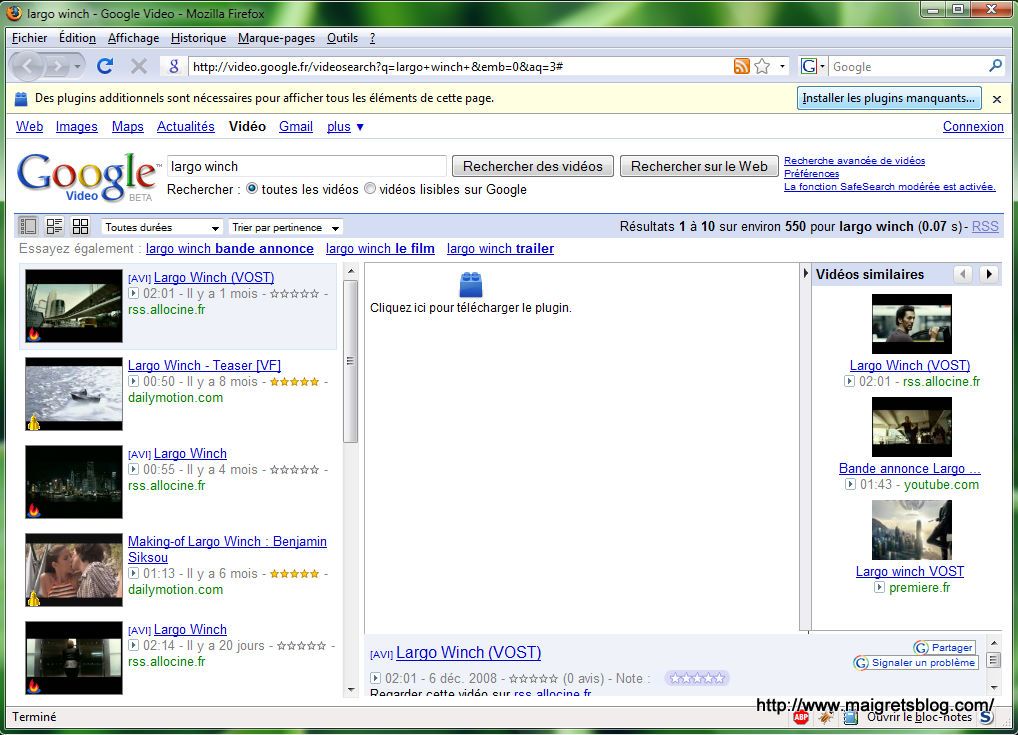Open the Connexion link

(x=973, y=127)
